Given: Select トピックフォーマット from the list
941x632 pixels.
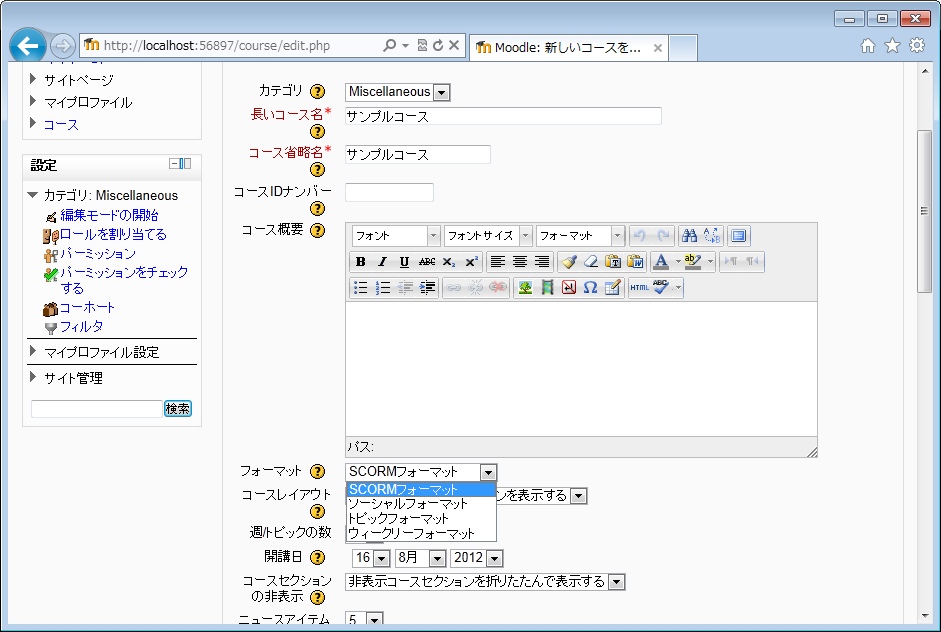Looking at the screenshot, I should (399, 519).
